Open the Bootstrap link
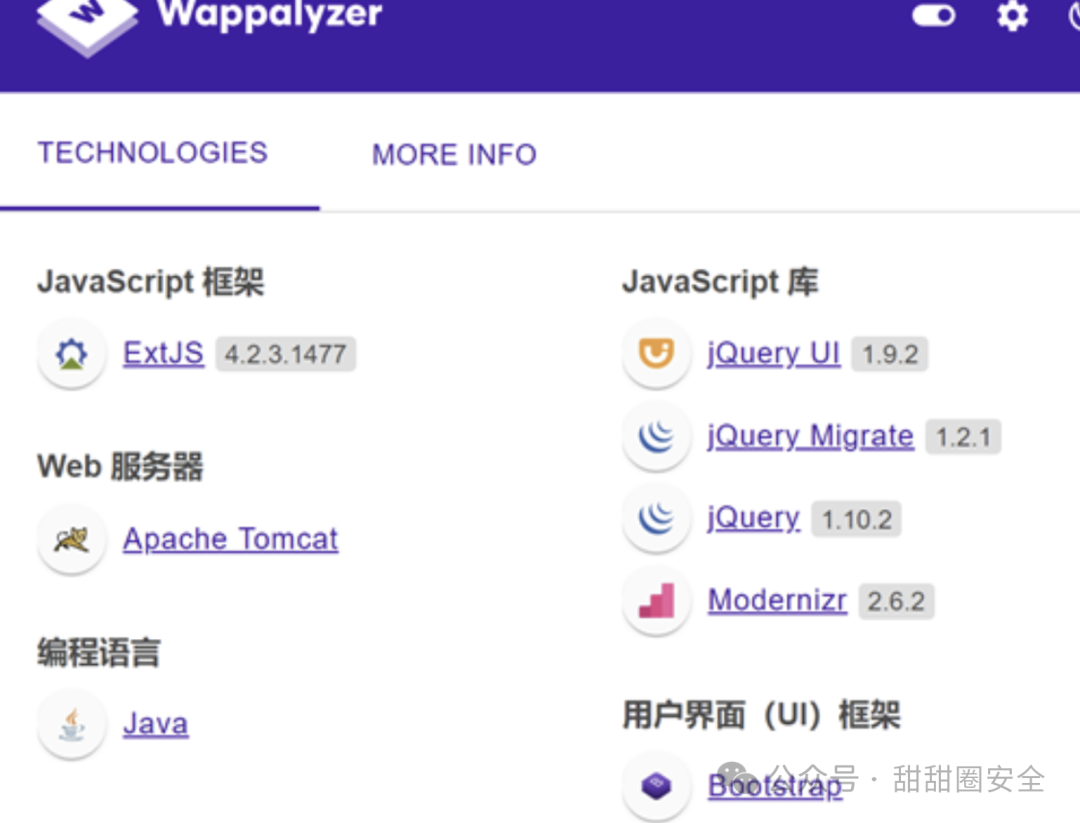This screenshot has height=823, width=1080. (x=775, y=786)
